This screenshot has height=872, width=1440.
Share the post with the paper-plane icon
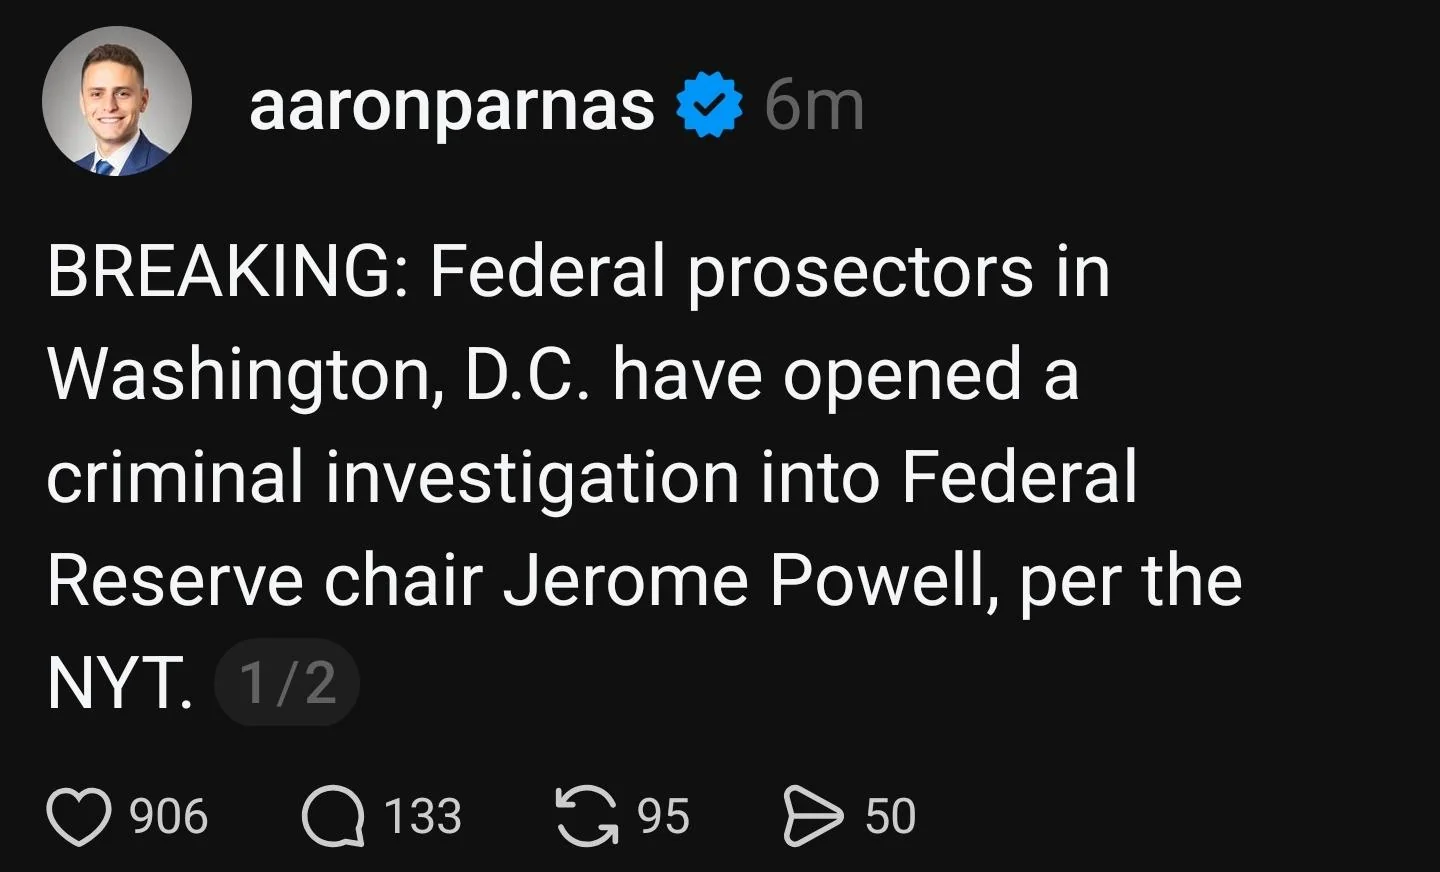812,816
